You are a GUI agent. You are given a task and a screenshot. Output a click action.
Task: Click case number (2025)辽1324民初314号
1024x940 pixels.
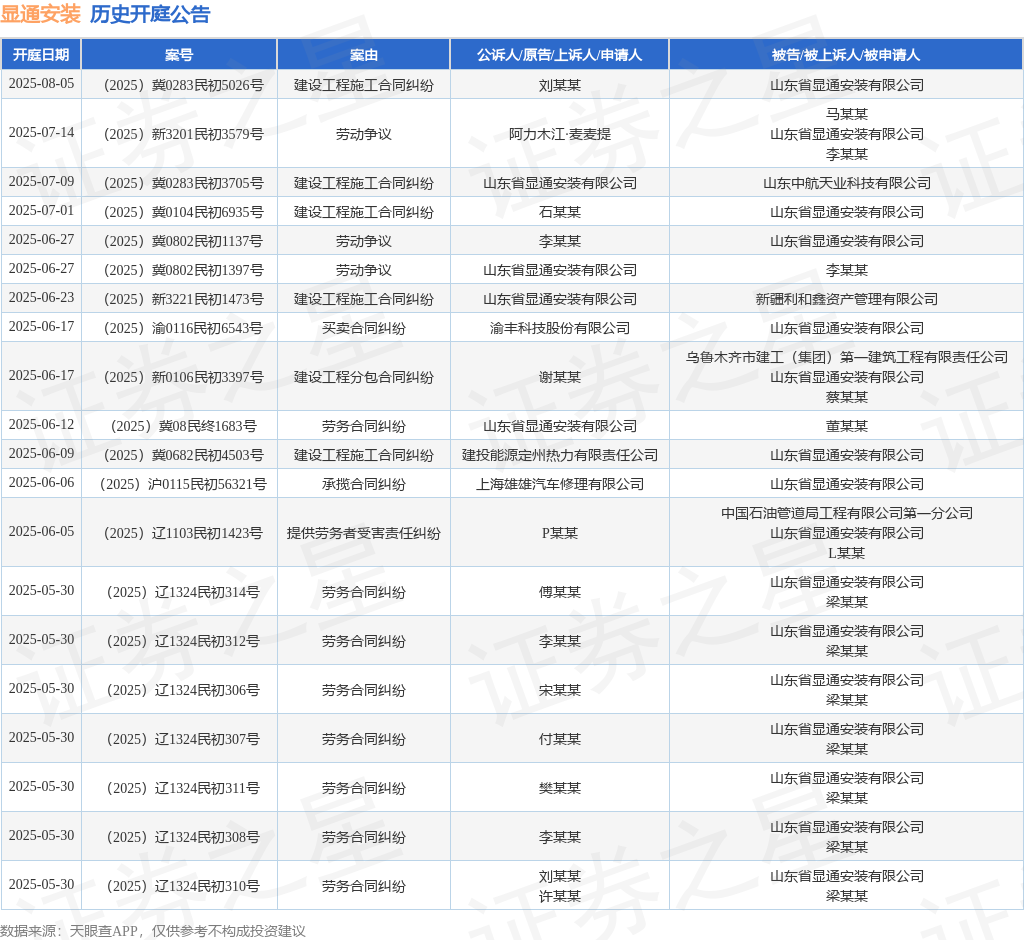[x=179, y=592]
